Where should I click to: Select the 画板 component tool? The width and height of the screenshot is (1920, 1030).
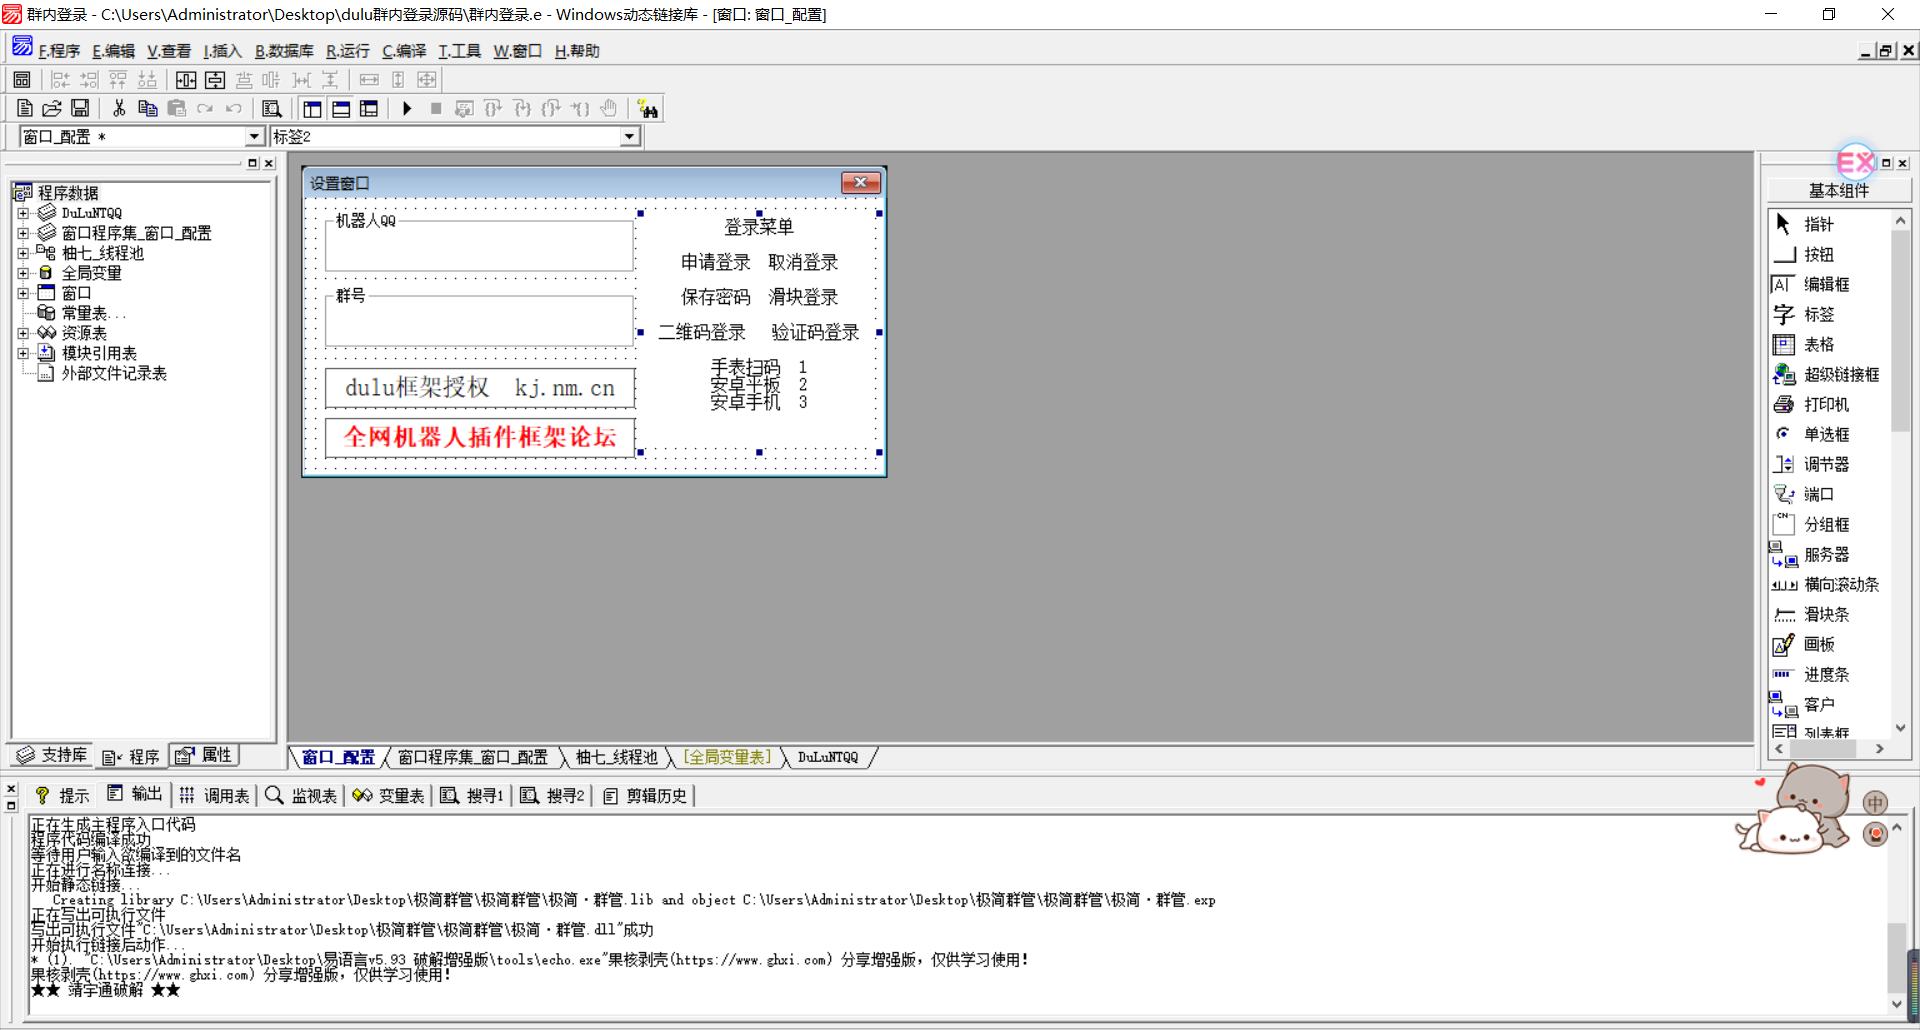tap(1818, 645)
